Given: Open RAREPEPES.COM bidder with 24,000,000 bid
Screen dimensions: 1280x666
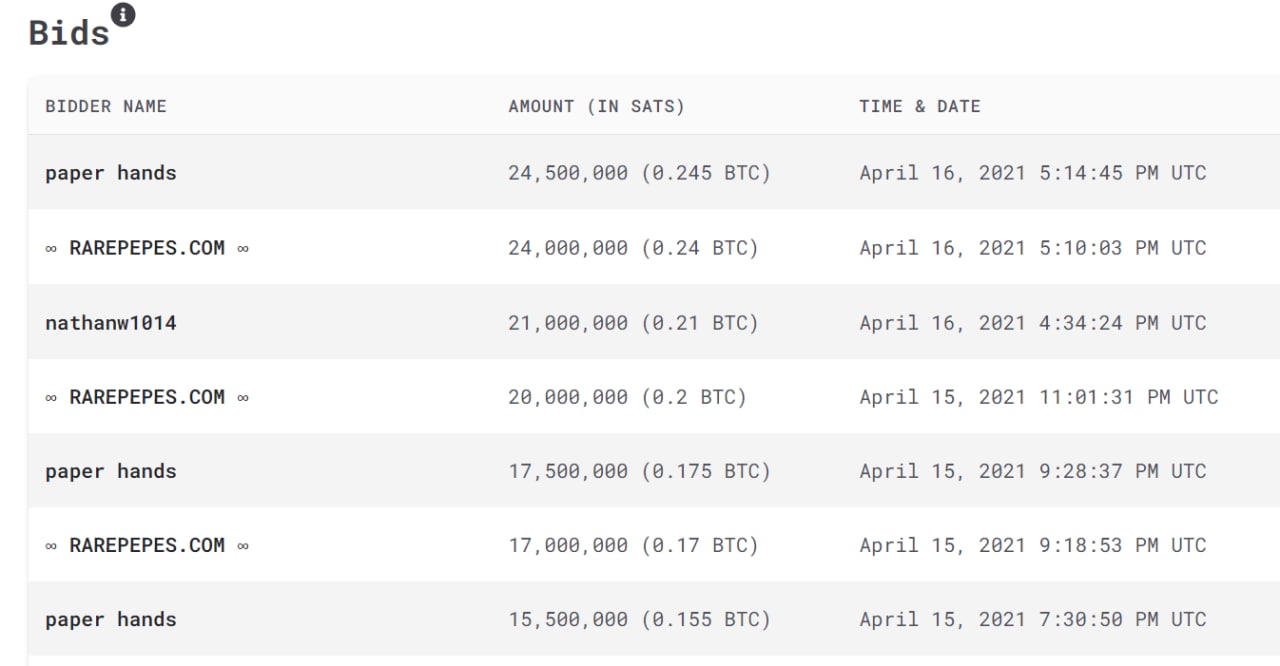Looking at the screenshot, I should pyautogui.click(x=147, y=248).
